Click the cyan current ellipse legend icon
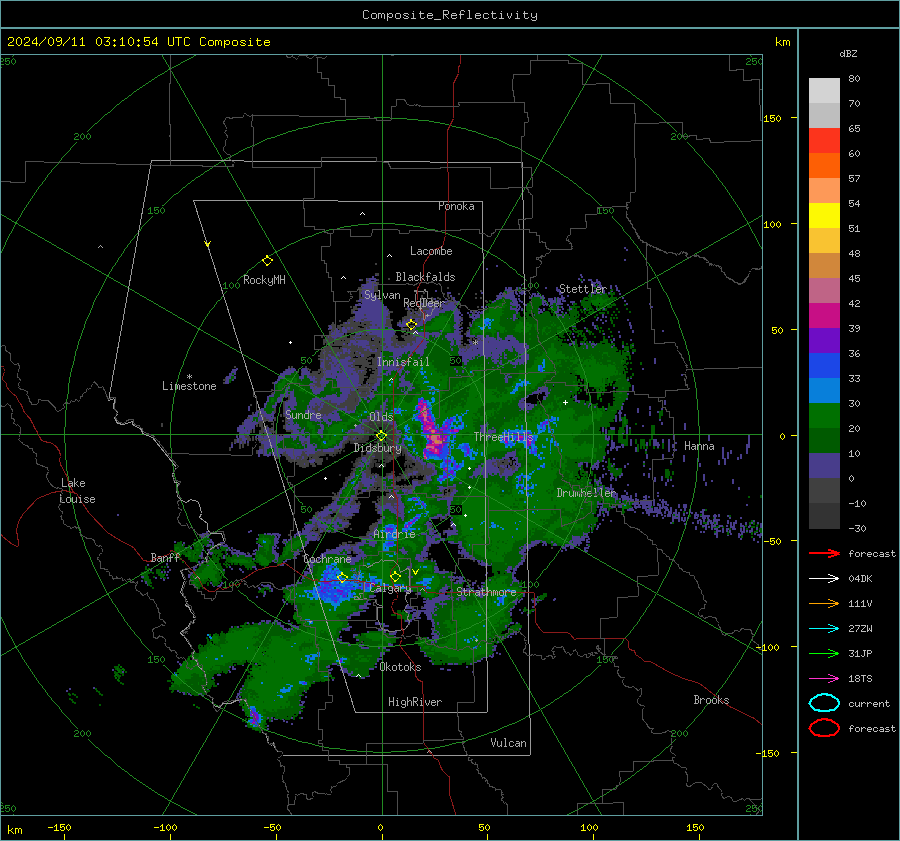The height and width of the screenshot is (841, 900). pyautogui.click(x=824, y=703)
